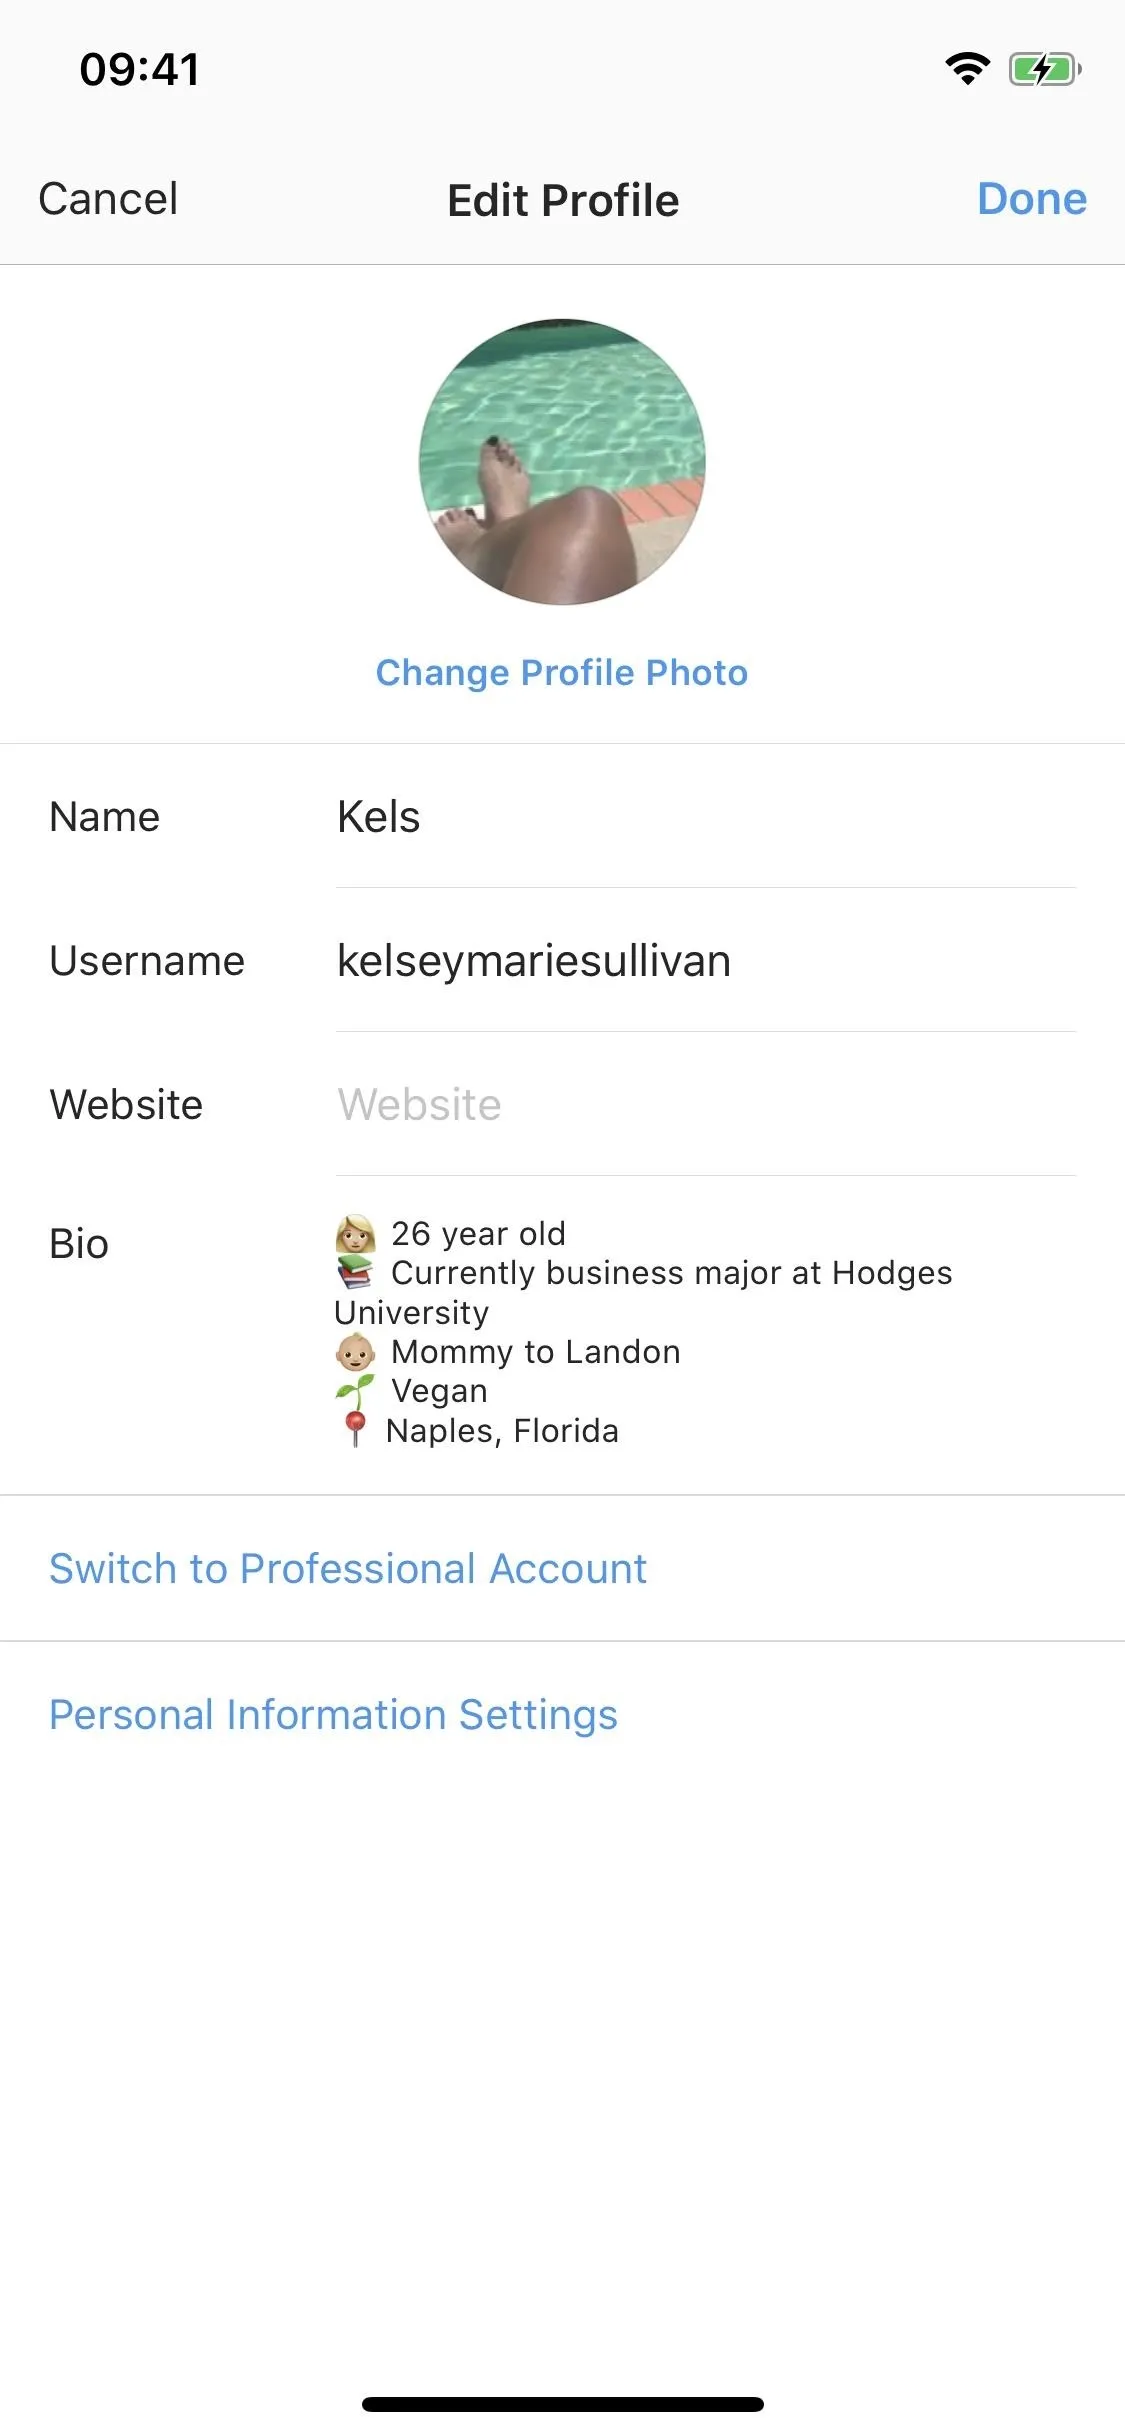Tap the empty Website field
This screenshot has height=2436, width=1125.
(x=705, y=1105)
